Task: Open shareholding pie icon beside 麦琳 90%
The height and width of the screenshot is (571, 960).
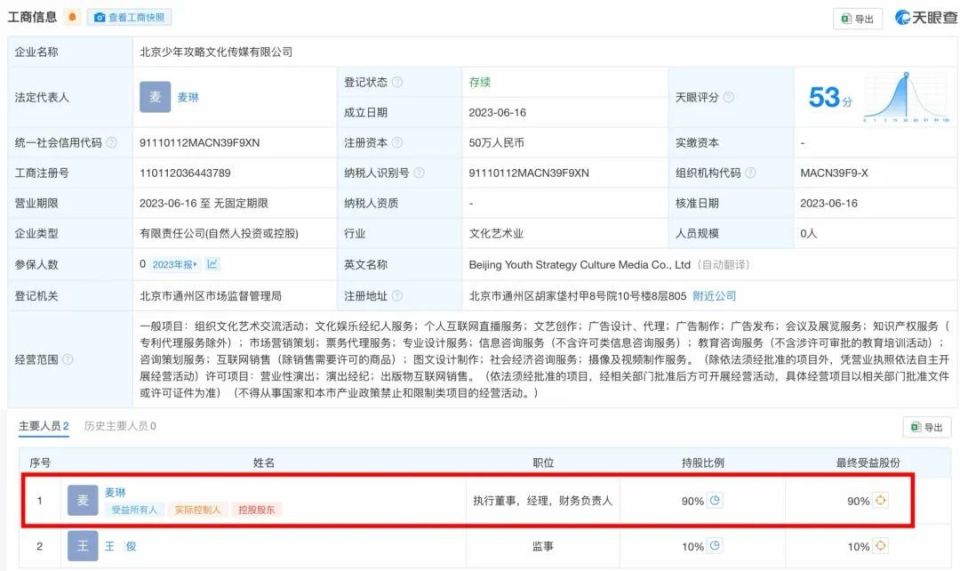Action: tap(715, 500)
